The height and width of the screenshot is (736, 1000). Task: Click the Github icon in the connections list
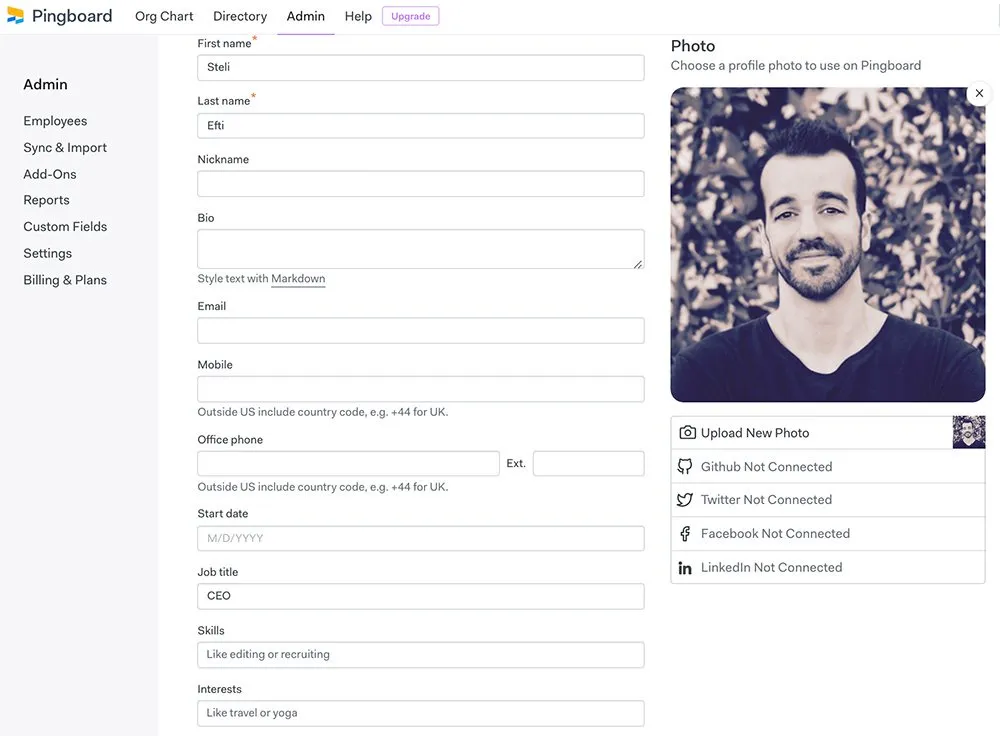coord(684,466)
